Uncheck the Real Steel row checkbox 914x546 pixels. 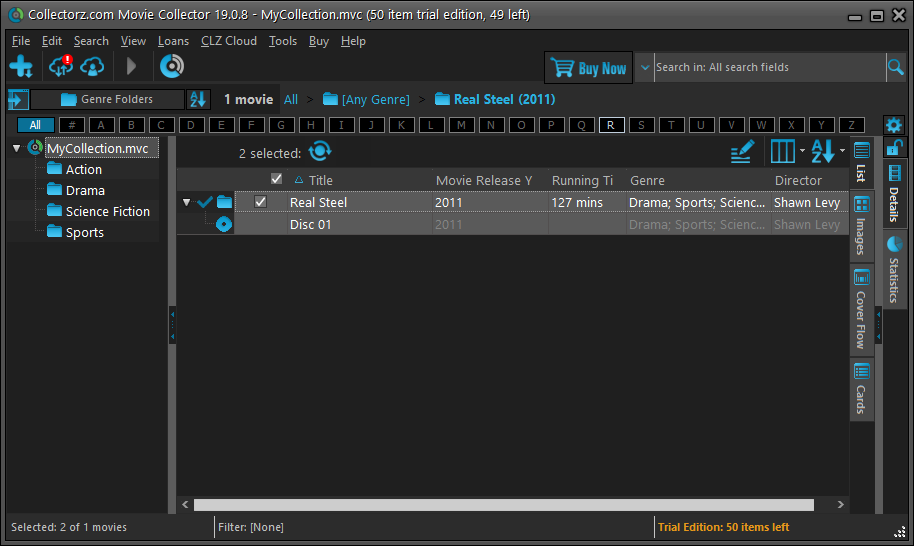pyautogui.click(x=261, y=202)
